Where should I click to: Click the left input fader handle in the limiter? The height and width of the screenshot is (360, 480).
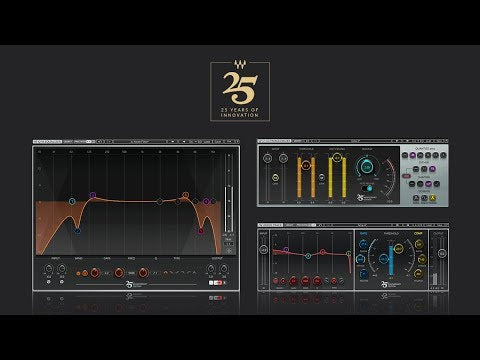267,158
